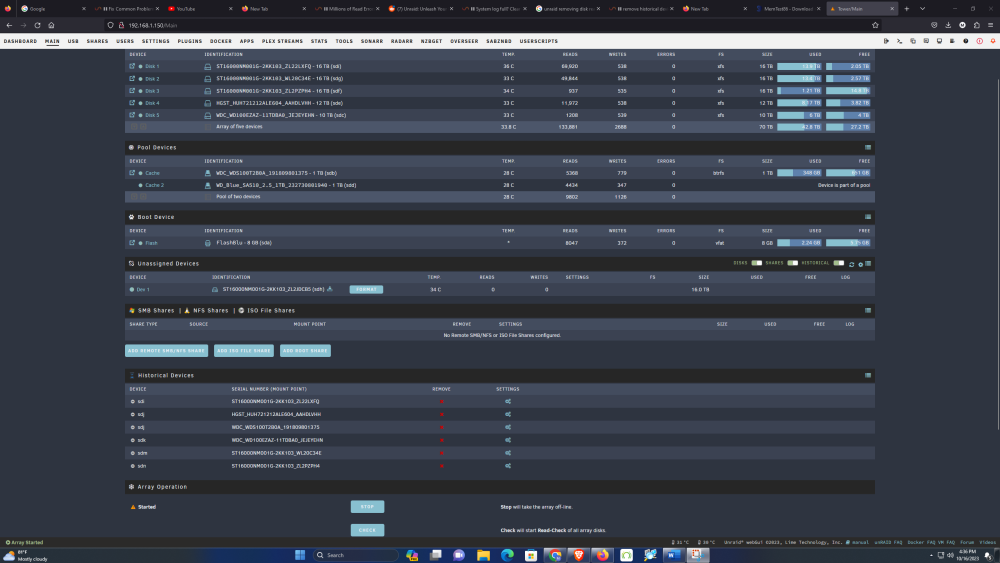
Task: Open Unassigned Devices settings gear icon
Action: point(860,264)
